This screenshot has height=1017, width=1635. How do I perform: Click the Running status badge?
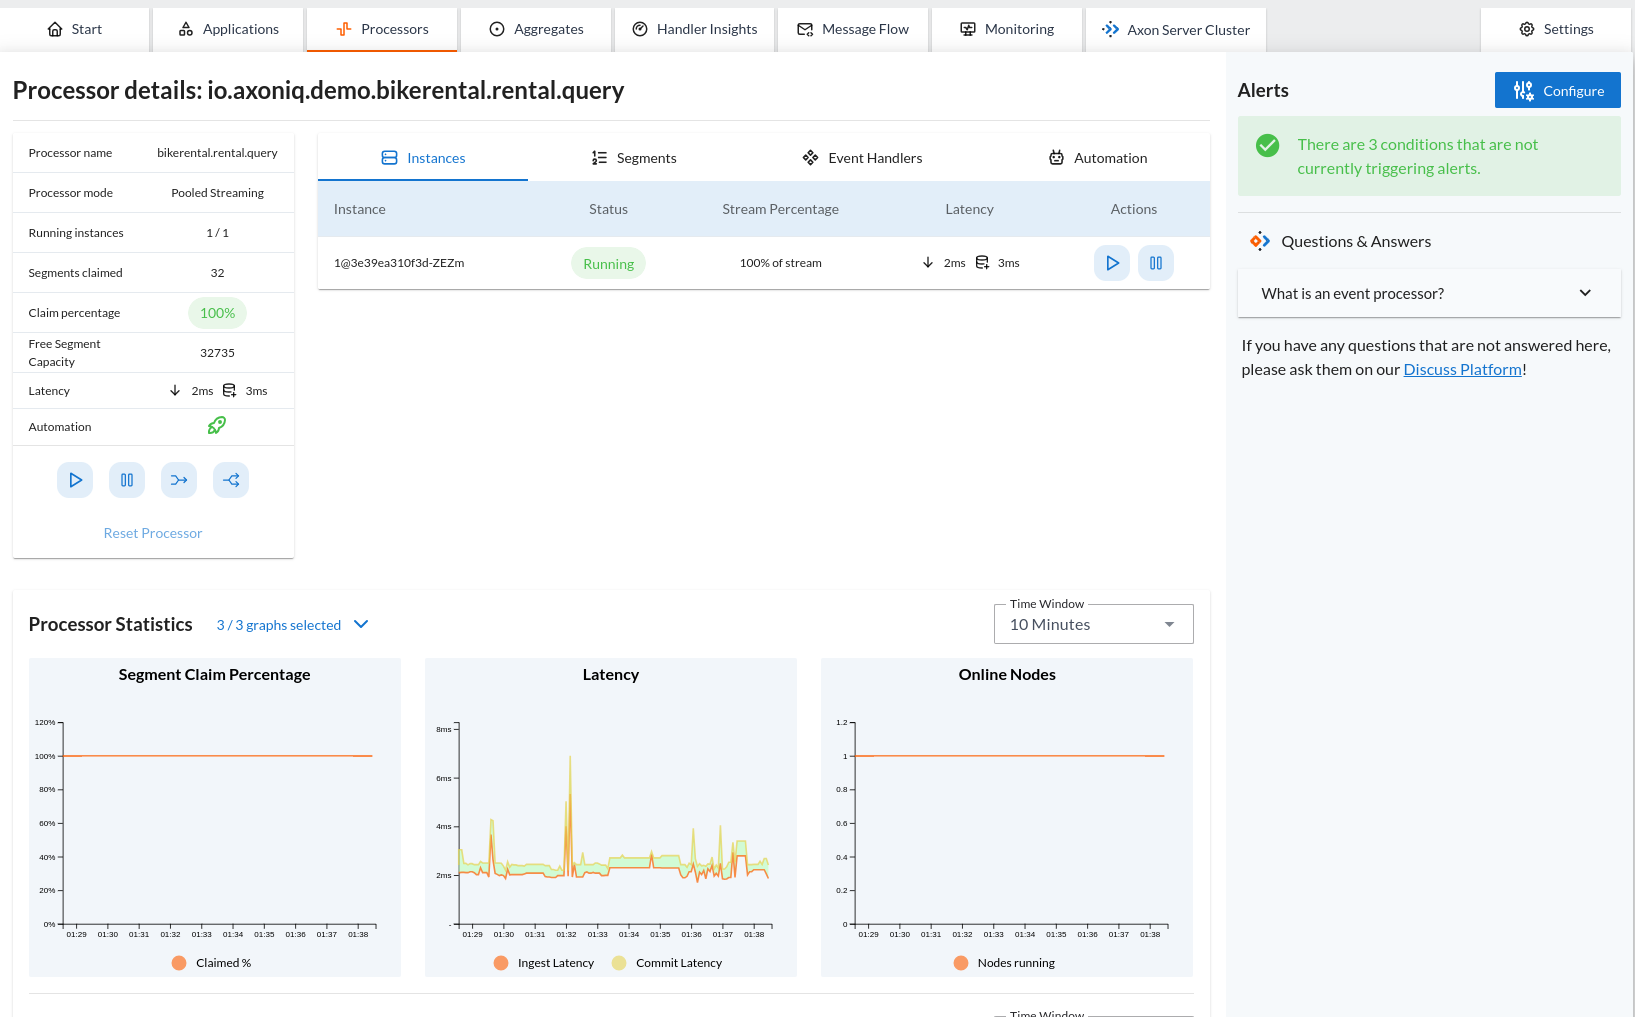point(608,264)
